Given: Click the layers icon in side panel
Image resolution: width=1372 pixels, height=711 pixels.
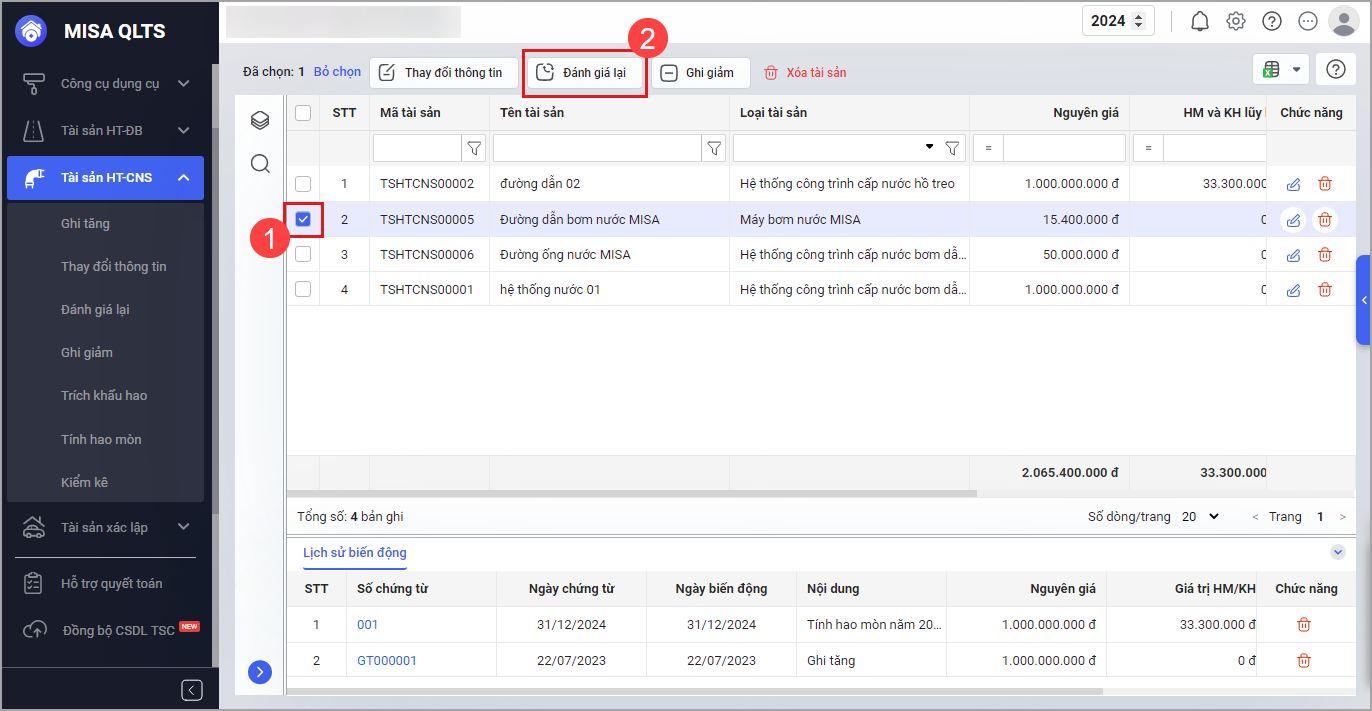Looking at the screenshot, I should click(260, 121).
